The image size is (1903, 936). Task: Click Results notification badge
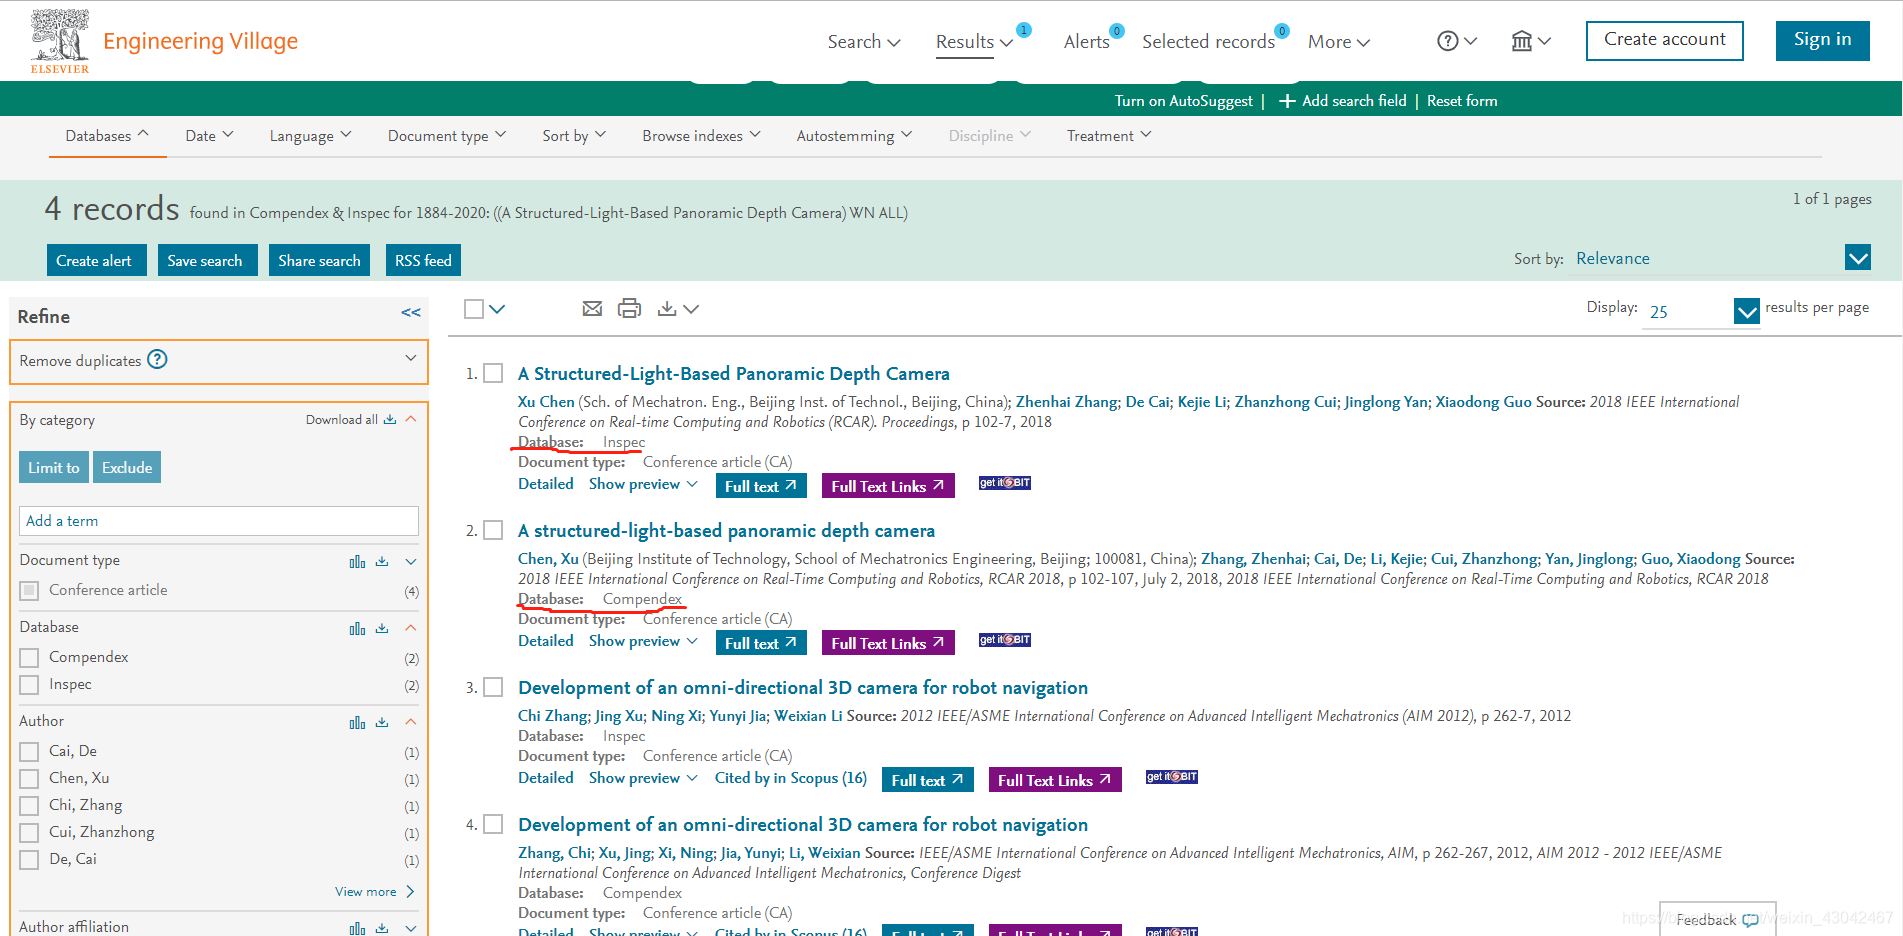point(1023,30)
